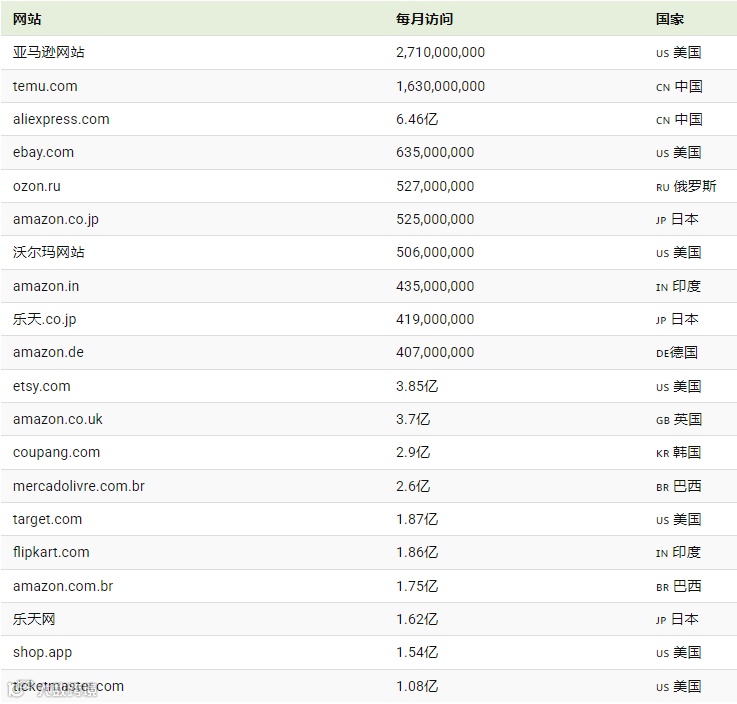Click the 3.85亿 visits value
Image resolution: width=737 pixels, height=704 pixels.
417,386
